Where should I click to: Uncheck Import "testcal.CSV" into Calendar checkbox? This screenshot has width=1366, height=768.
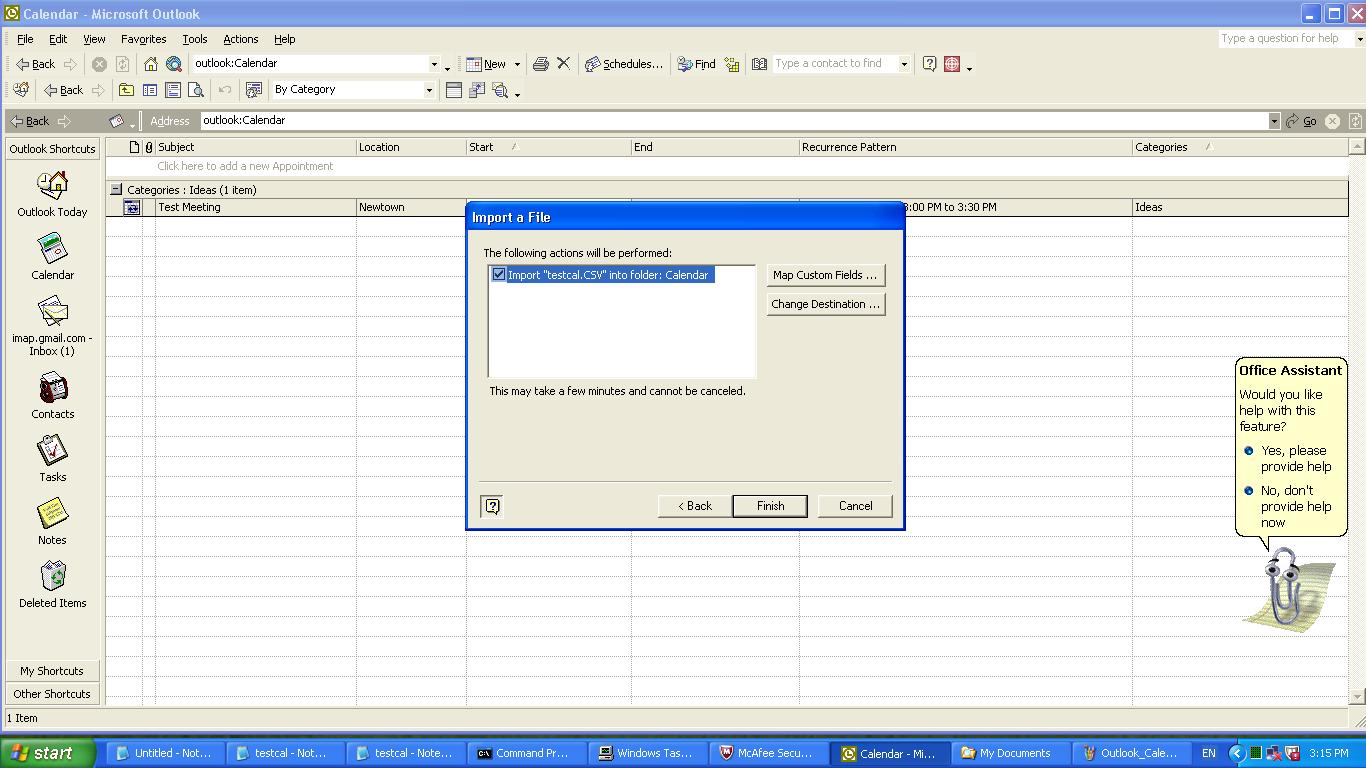point(499,275)
